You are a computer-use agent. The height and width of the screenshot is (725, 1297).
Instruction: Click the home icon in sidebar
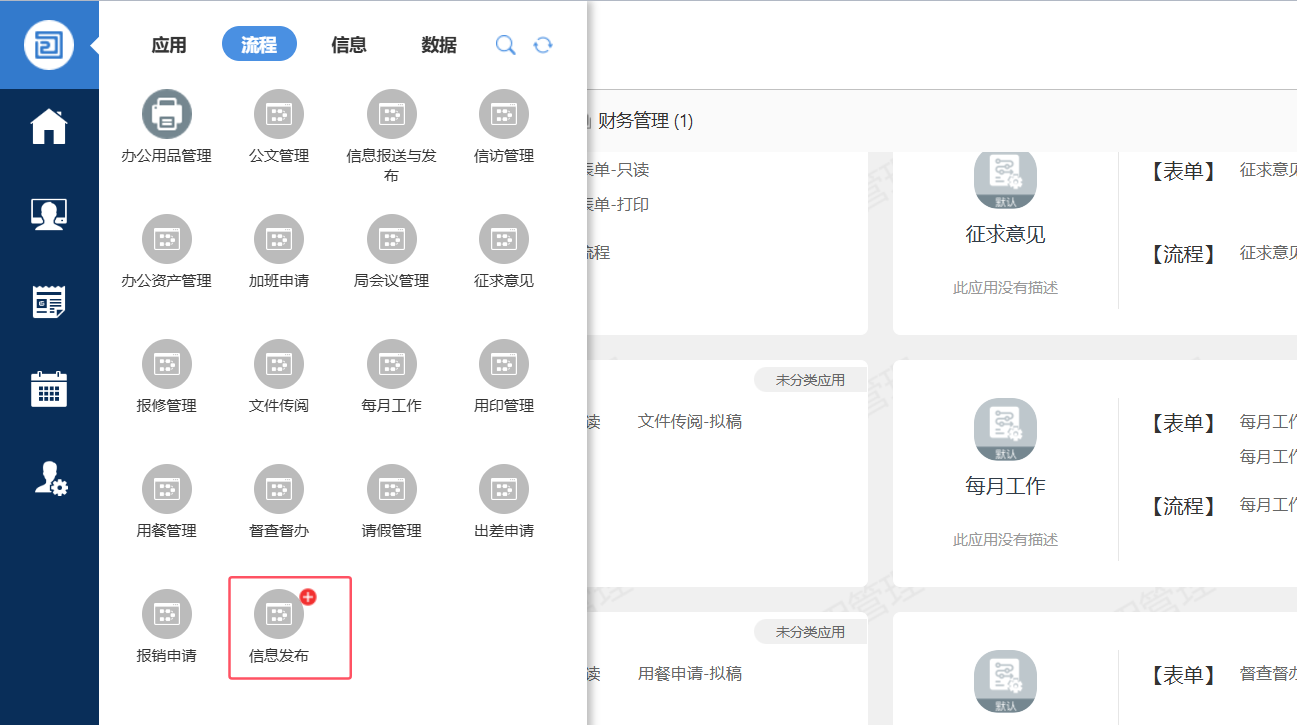pyautogui.click(x=49, y=127)
